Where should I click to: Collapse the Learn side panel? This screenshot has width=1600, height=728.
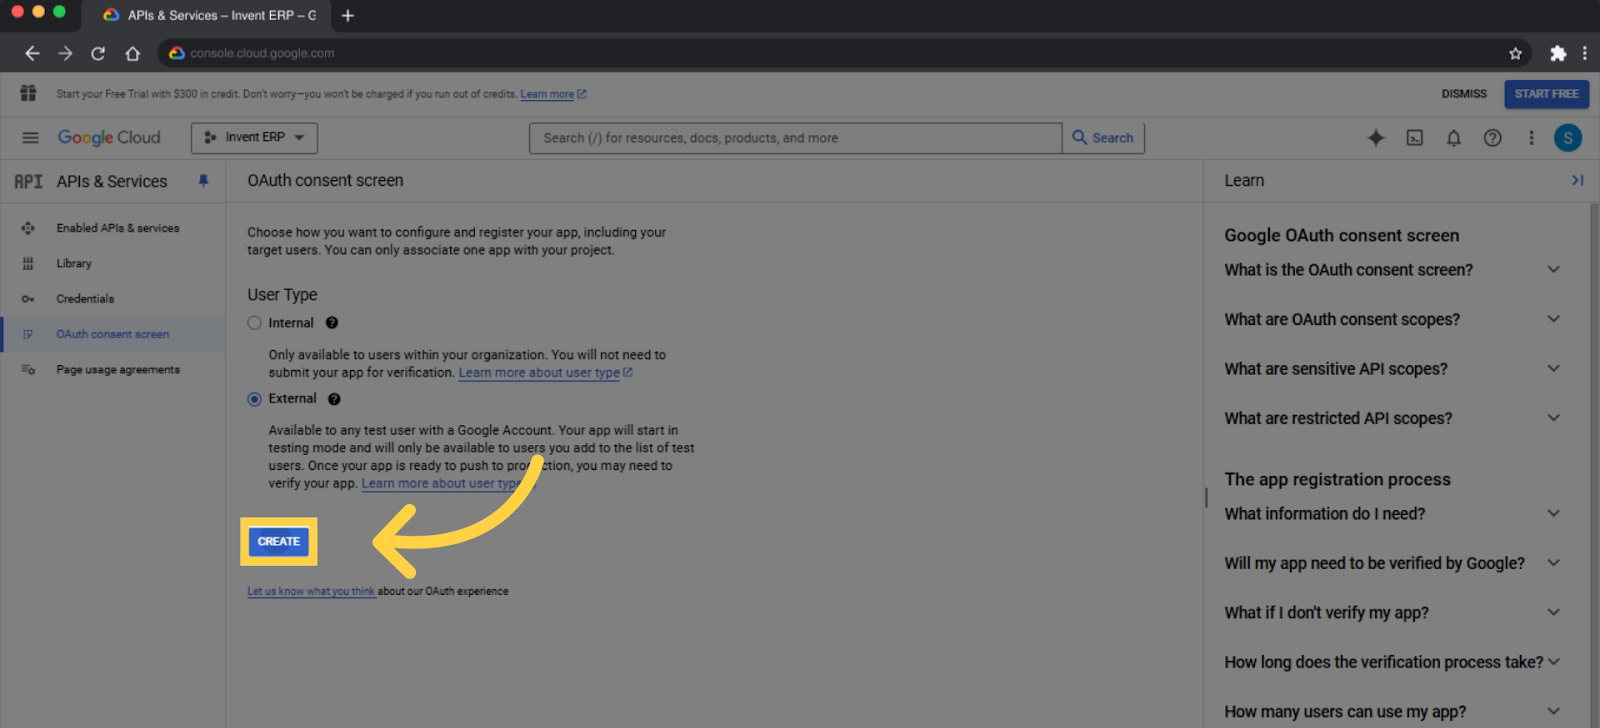[1577, 180]
